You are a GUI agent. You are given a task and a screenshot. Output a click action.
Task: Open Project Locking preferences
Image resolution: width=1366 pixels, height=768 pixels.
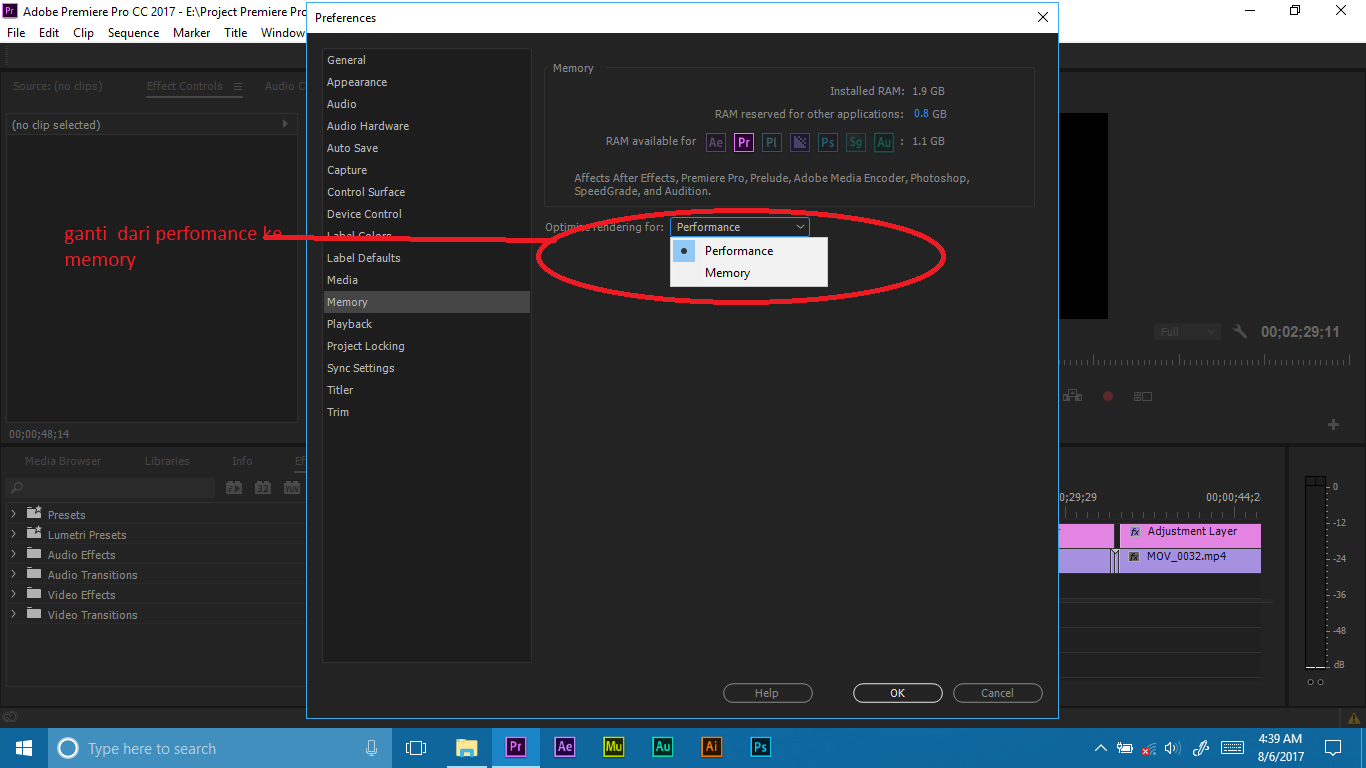click(427, 346)
